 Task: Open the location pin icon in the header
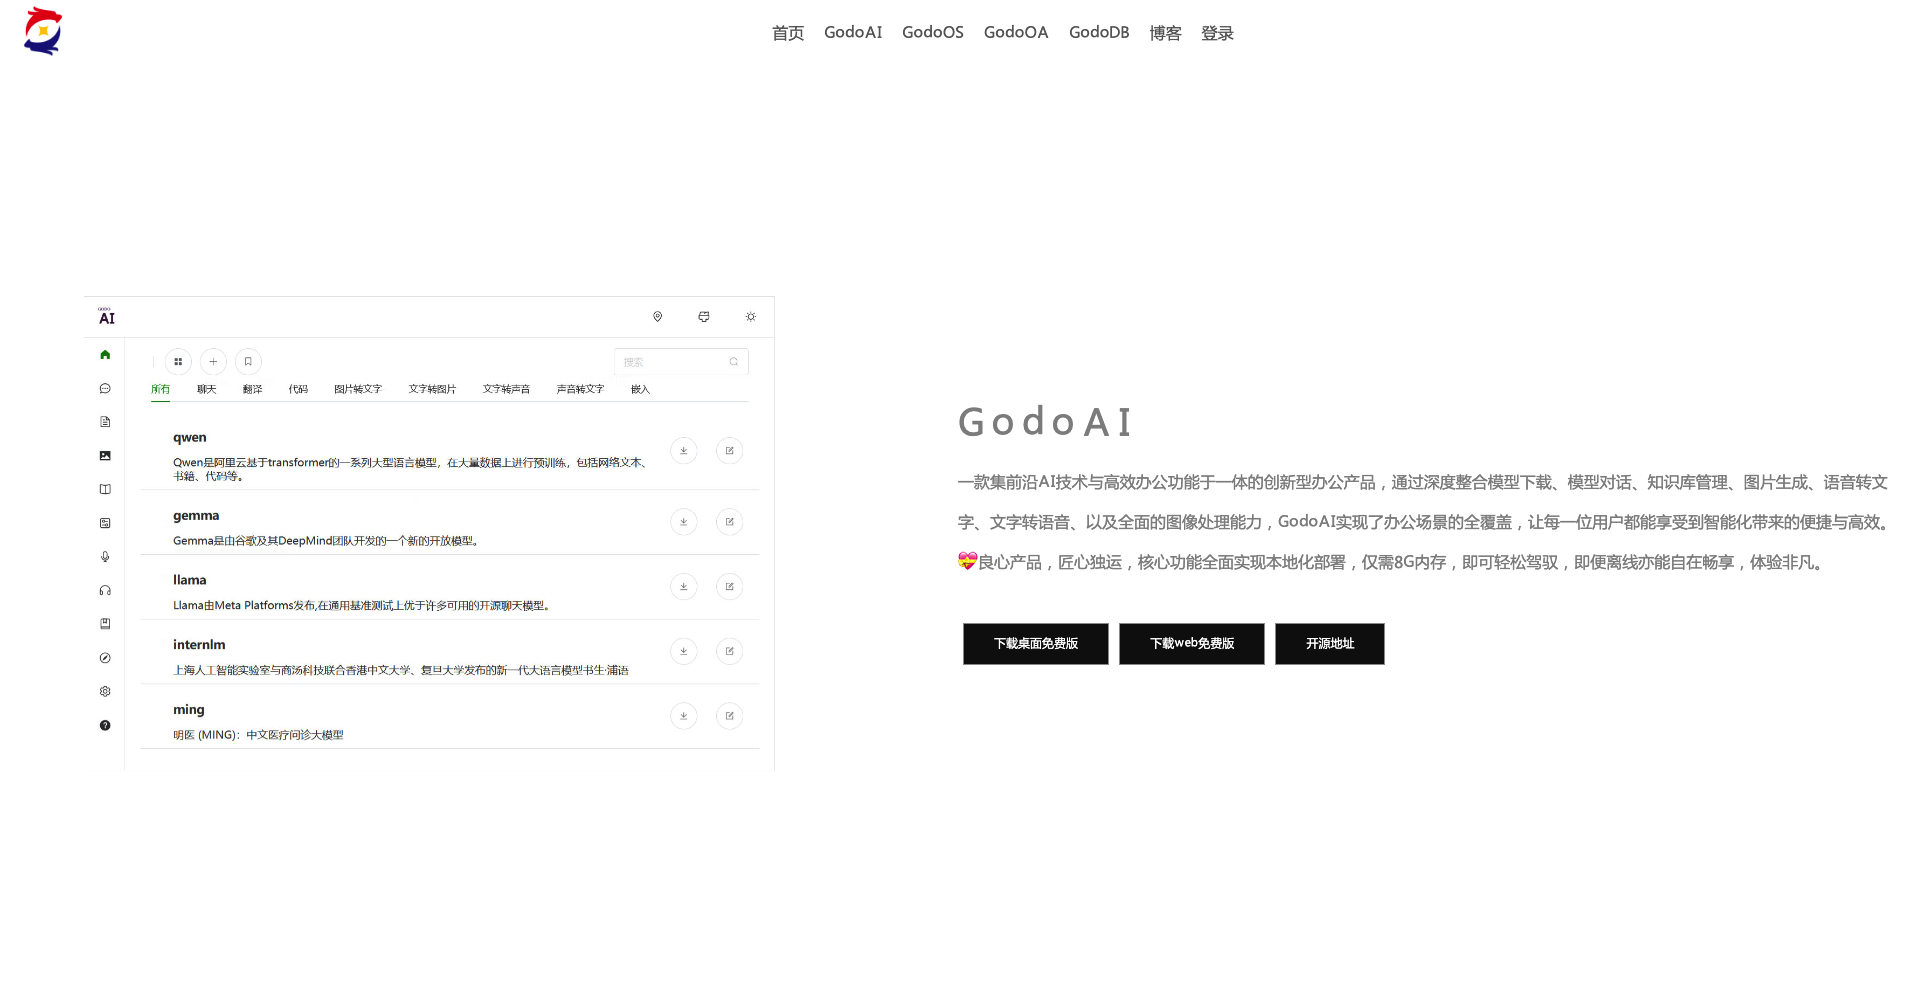pyautogui.click(x=657, y=316)
